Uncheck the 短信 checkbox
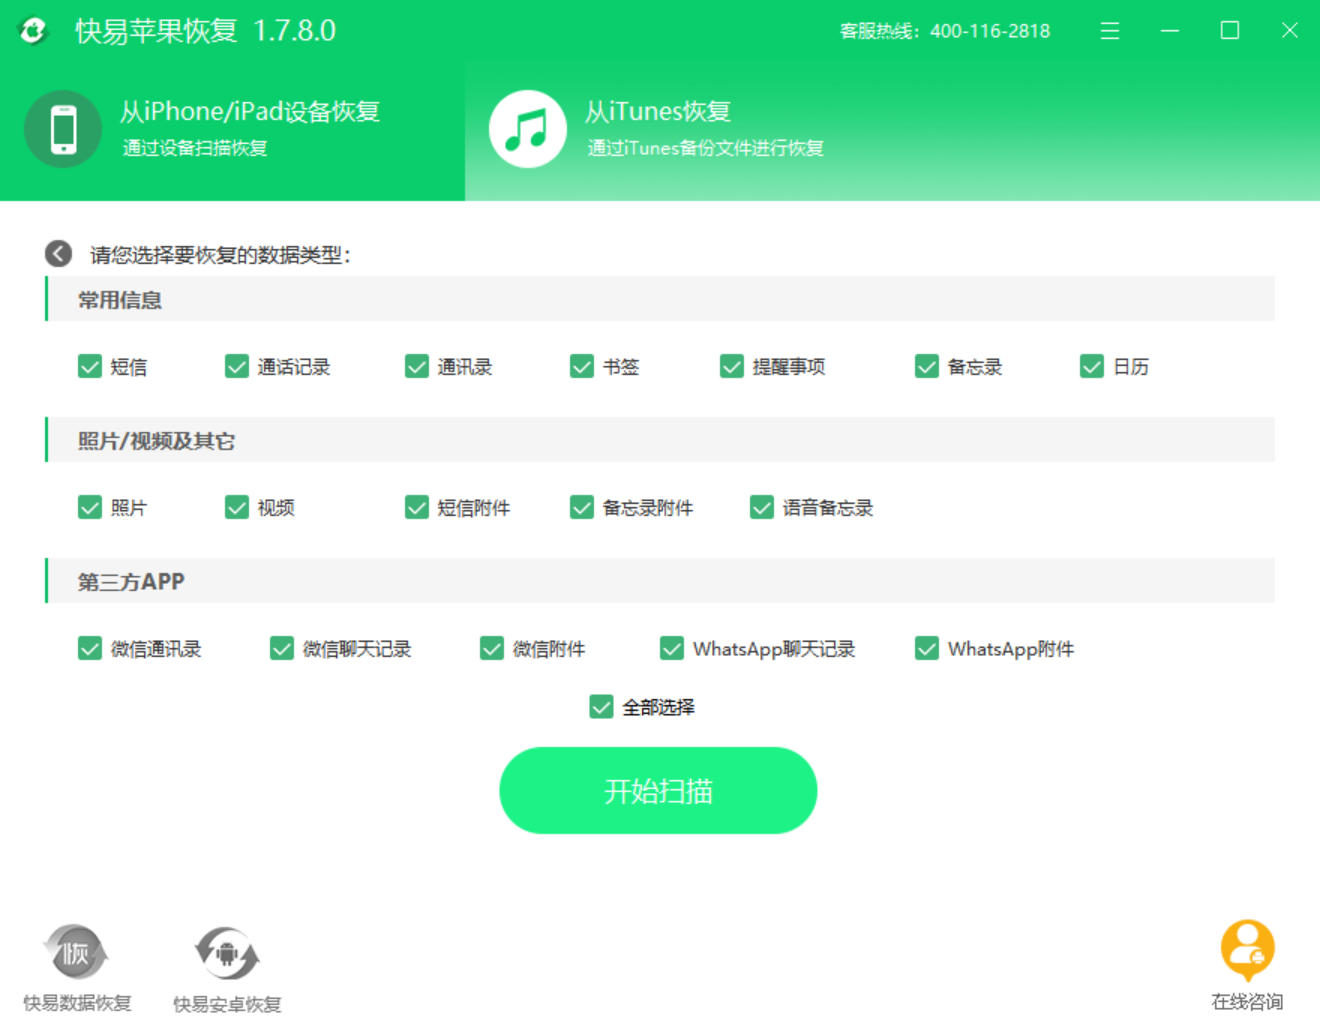1320x1020 pixels. [x=89, y=366]
